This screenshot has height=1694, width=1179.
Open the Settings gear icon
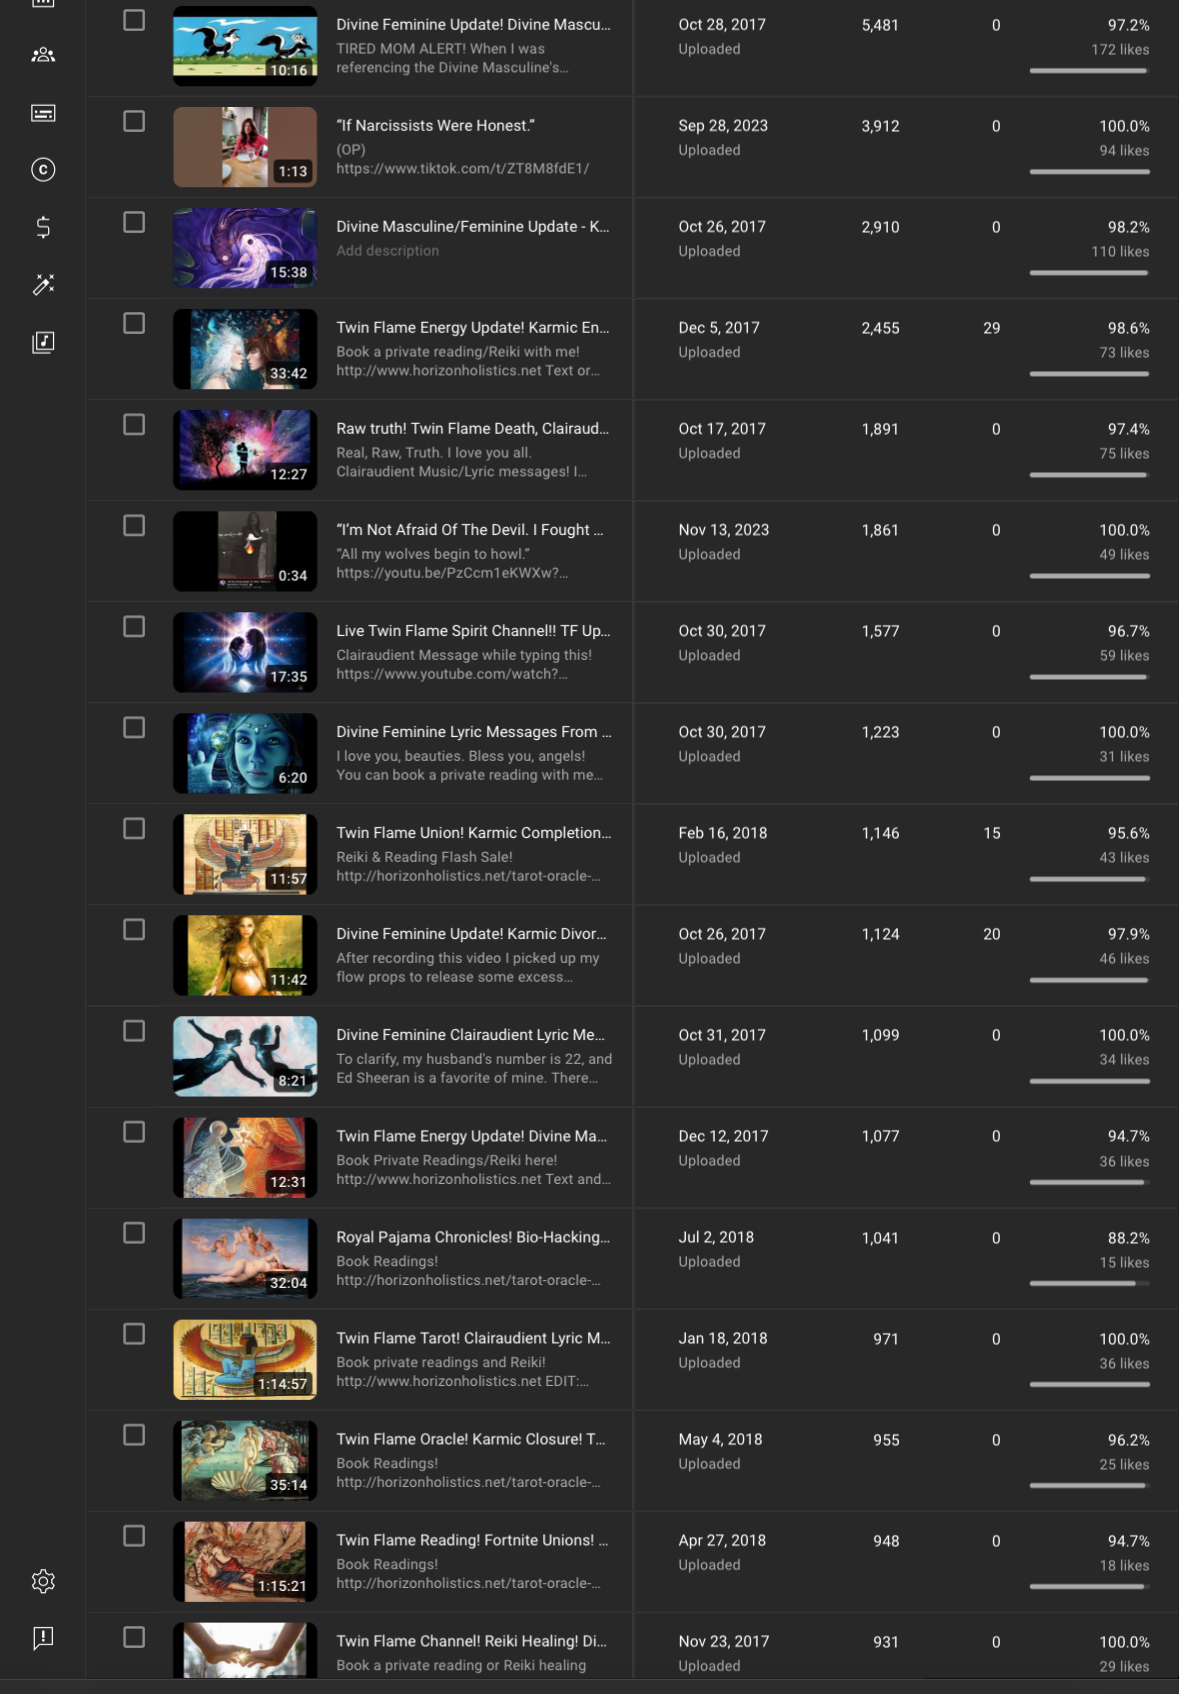click(43, 1581)
